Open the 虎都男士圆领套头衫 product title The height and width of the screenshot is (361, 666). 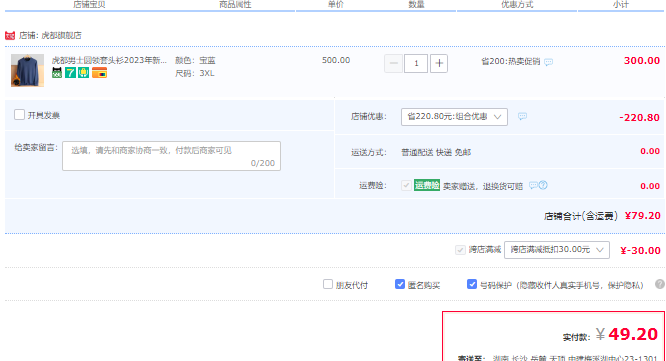click(109, 60)
